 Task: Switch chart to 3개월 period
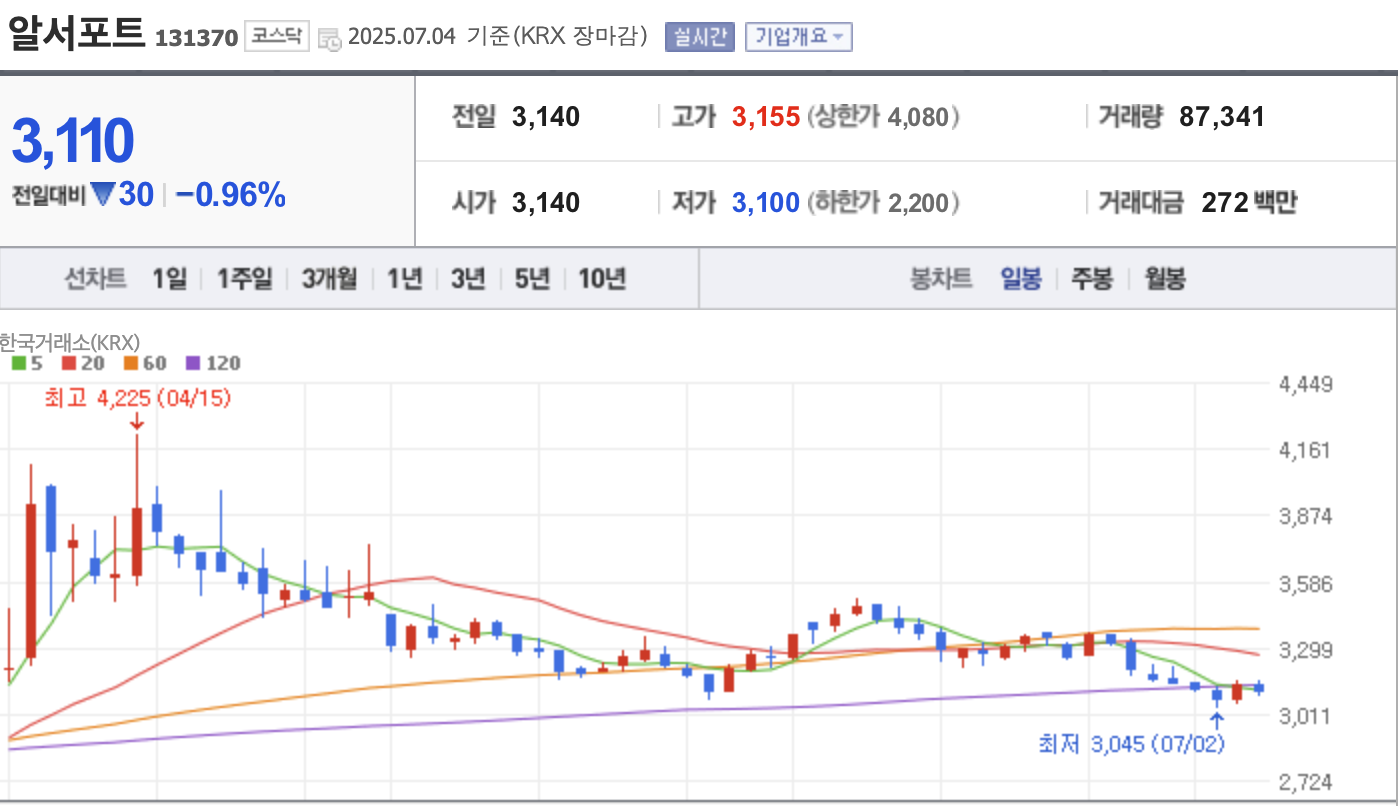(x=329, y=279)
